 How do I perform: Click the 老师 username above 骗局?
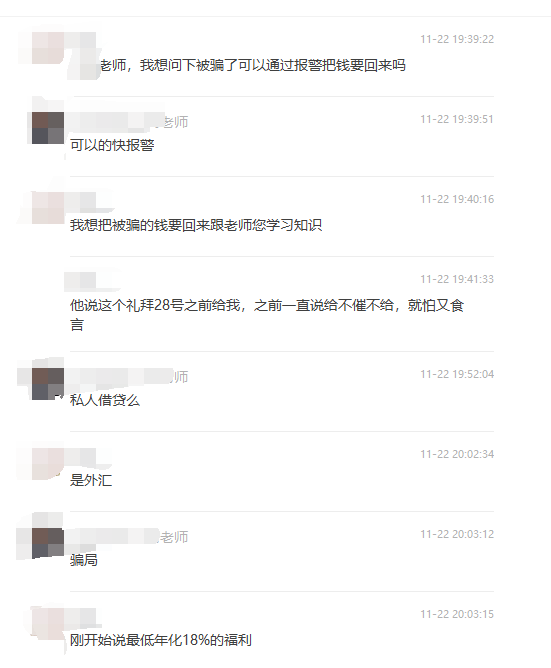click(174, 537)
